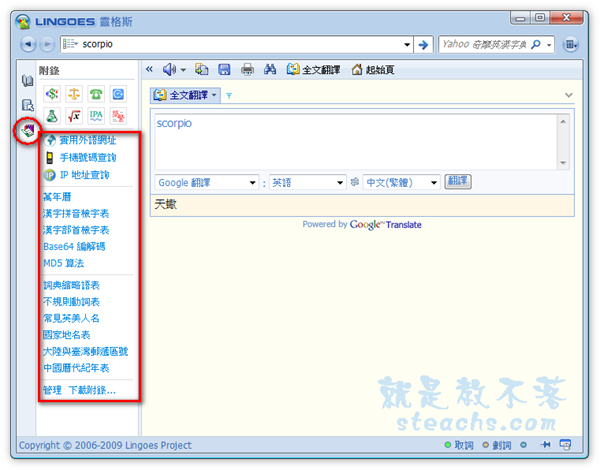
Task: Open the 不規則動詞表 link
Action: click(x=71, y=302)
